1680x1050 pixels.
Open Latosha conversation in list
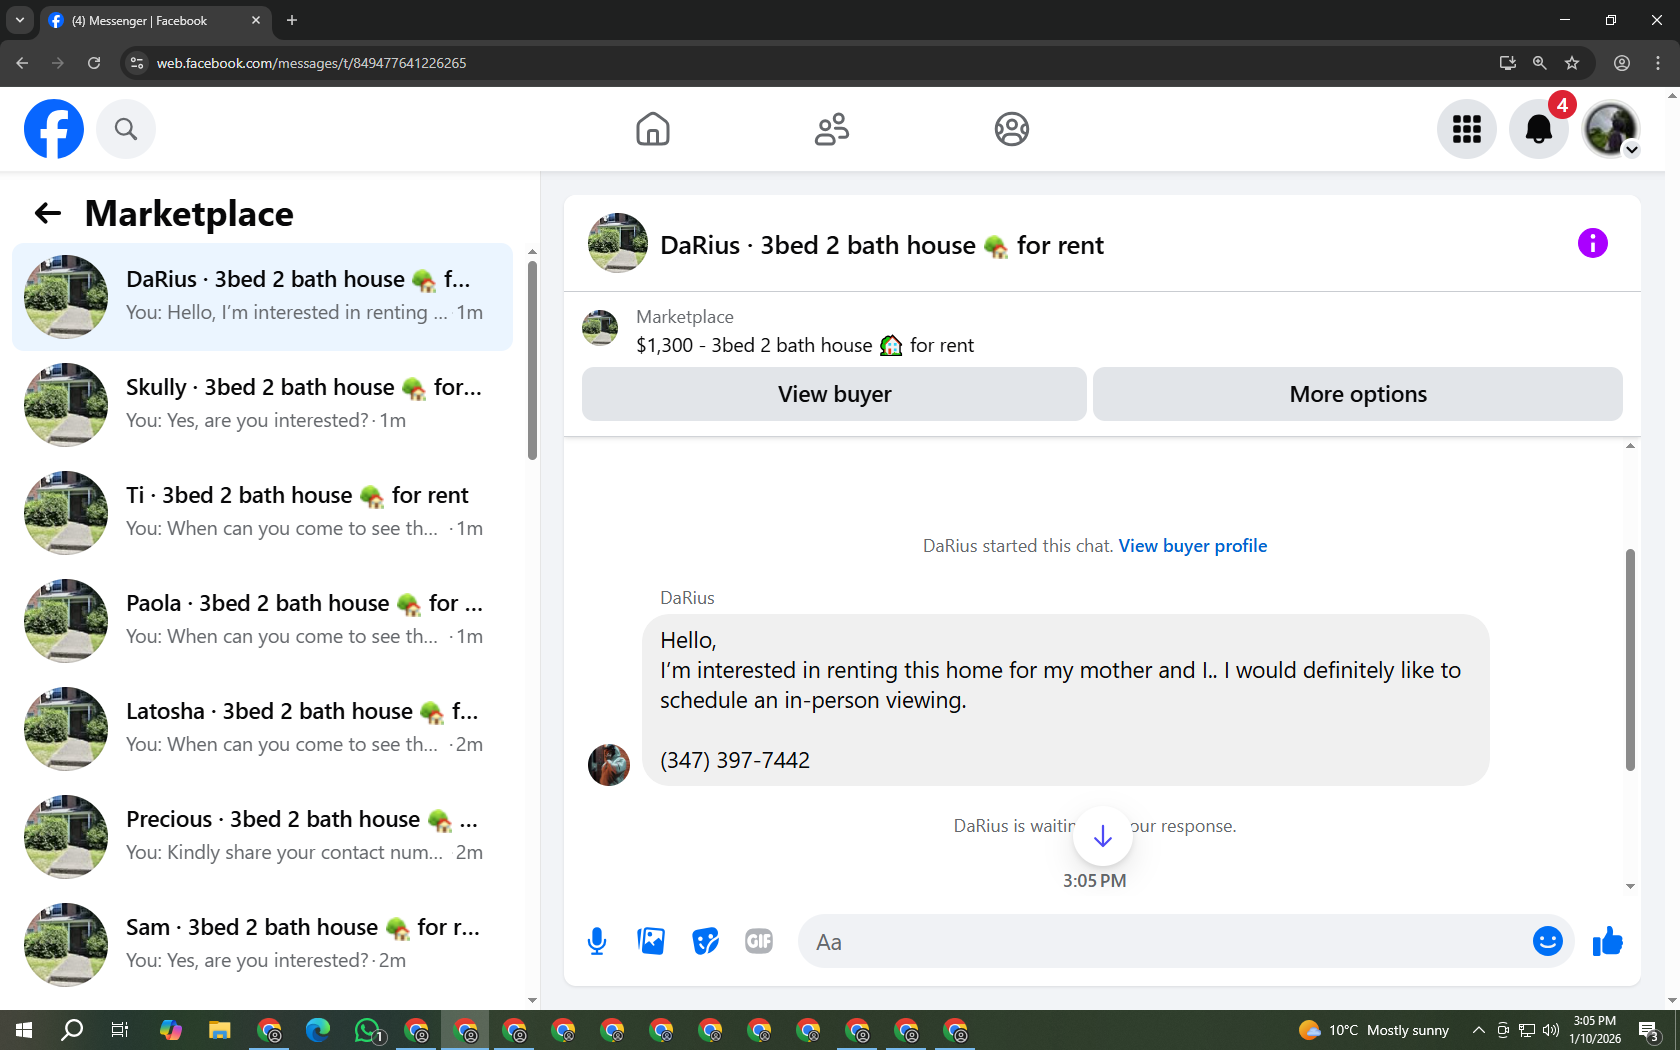pyautogui.click(x=262, y=729)
